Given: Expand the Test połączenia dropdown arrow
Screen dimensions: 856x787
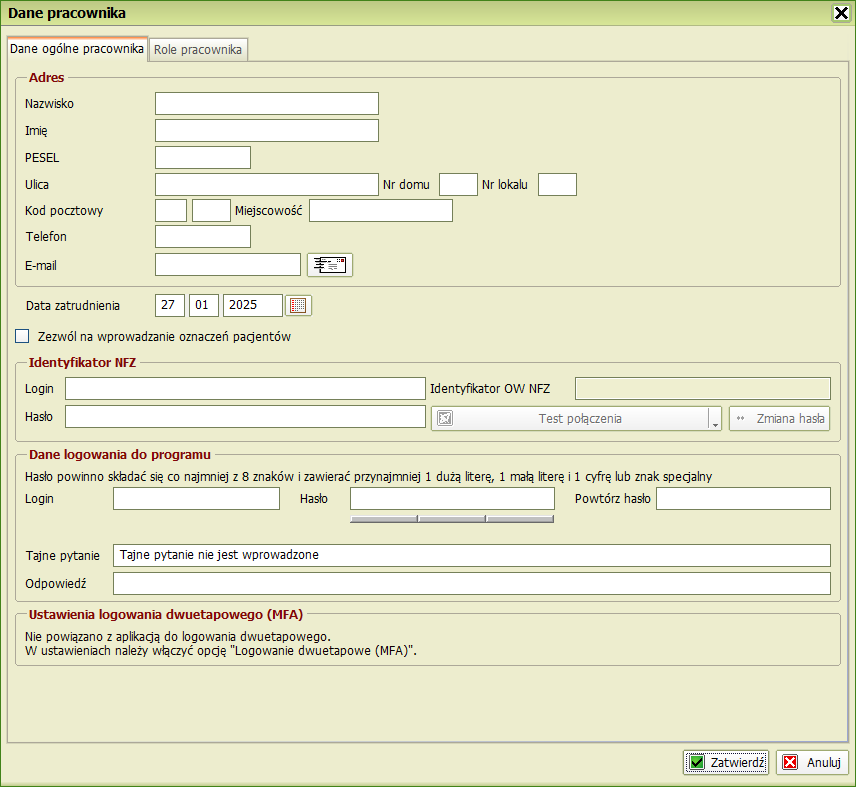Looking at the screenshot, I should coord(716,419).
